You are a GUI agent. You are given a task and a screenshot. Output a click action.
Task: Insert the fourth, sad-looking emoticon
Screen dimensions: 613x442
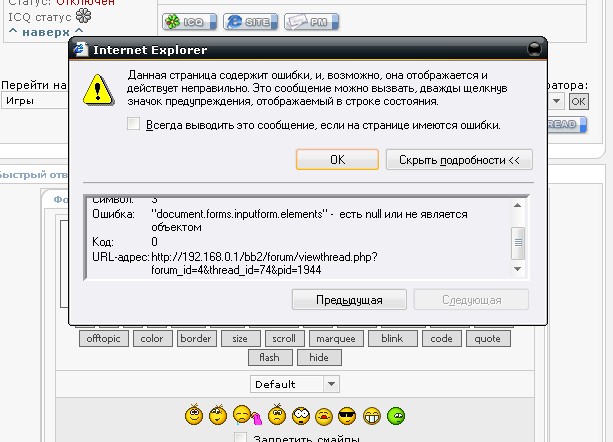(277, 415)
